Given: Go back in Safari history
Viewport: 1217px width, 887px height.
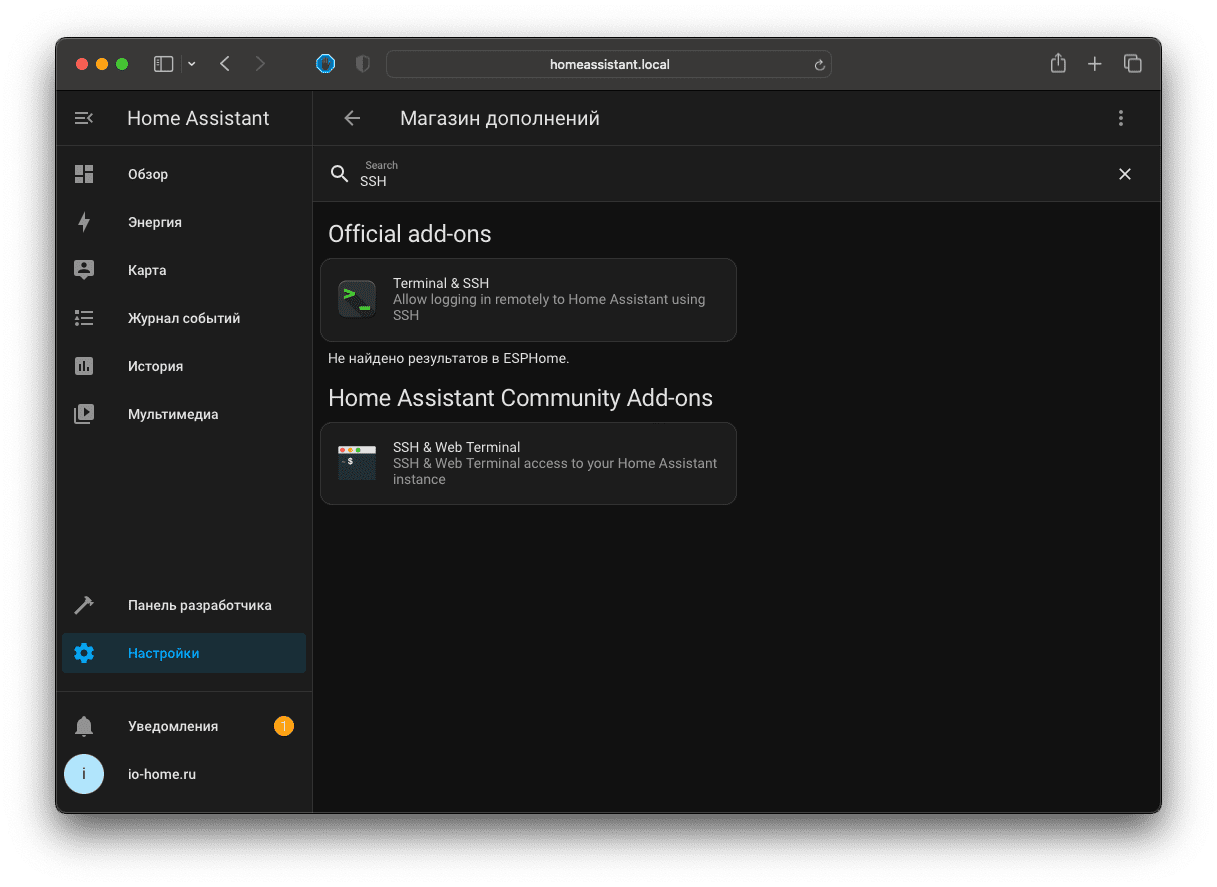Looking at the screenshot, I should coord(225,64).
